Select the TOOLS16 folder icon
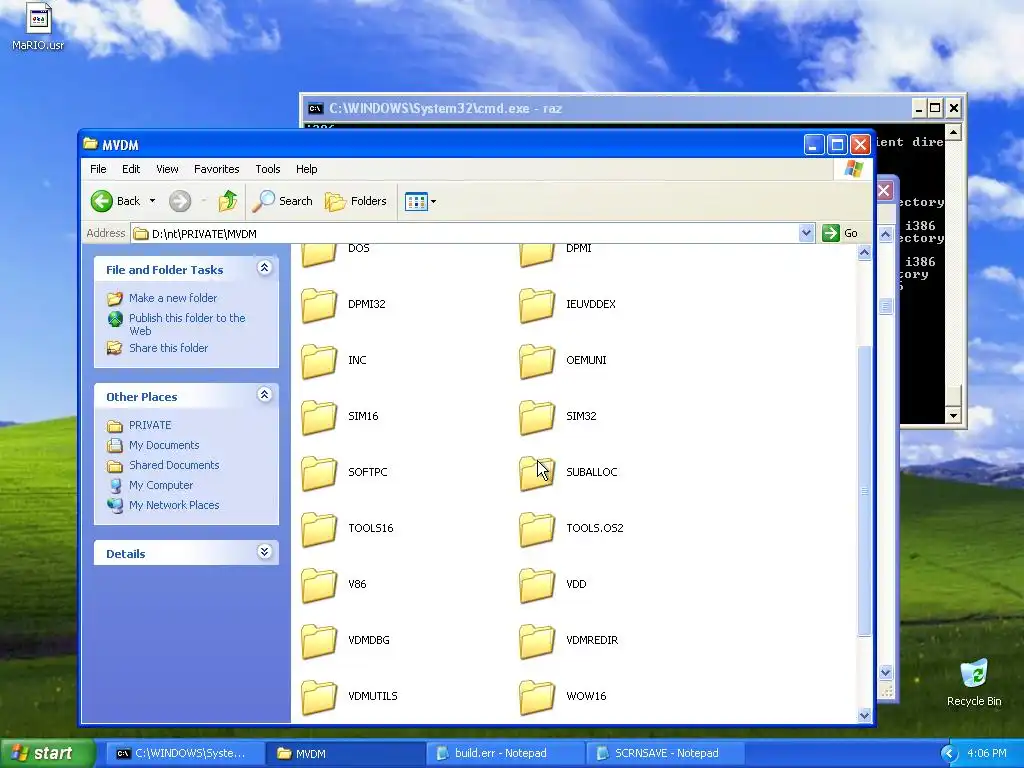Viewport: 1024px width, 768px height. [319, 529]
